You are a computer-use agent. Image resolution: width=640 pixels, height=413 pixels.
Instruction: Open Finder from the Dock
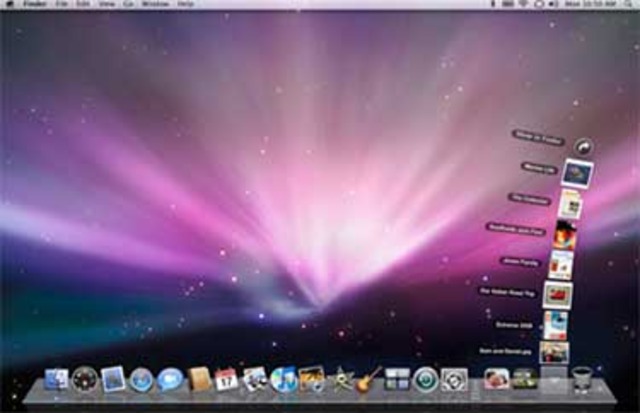coord(56,379)
